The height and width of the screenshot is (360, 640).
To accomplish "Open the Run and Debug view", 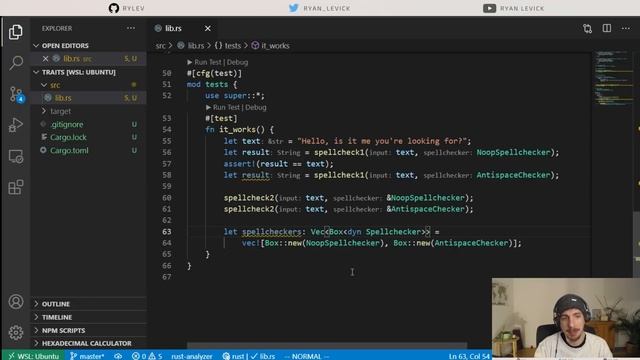I will (16, 125).
